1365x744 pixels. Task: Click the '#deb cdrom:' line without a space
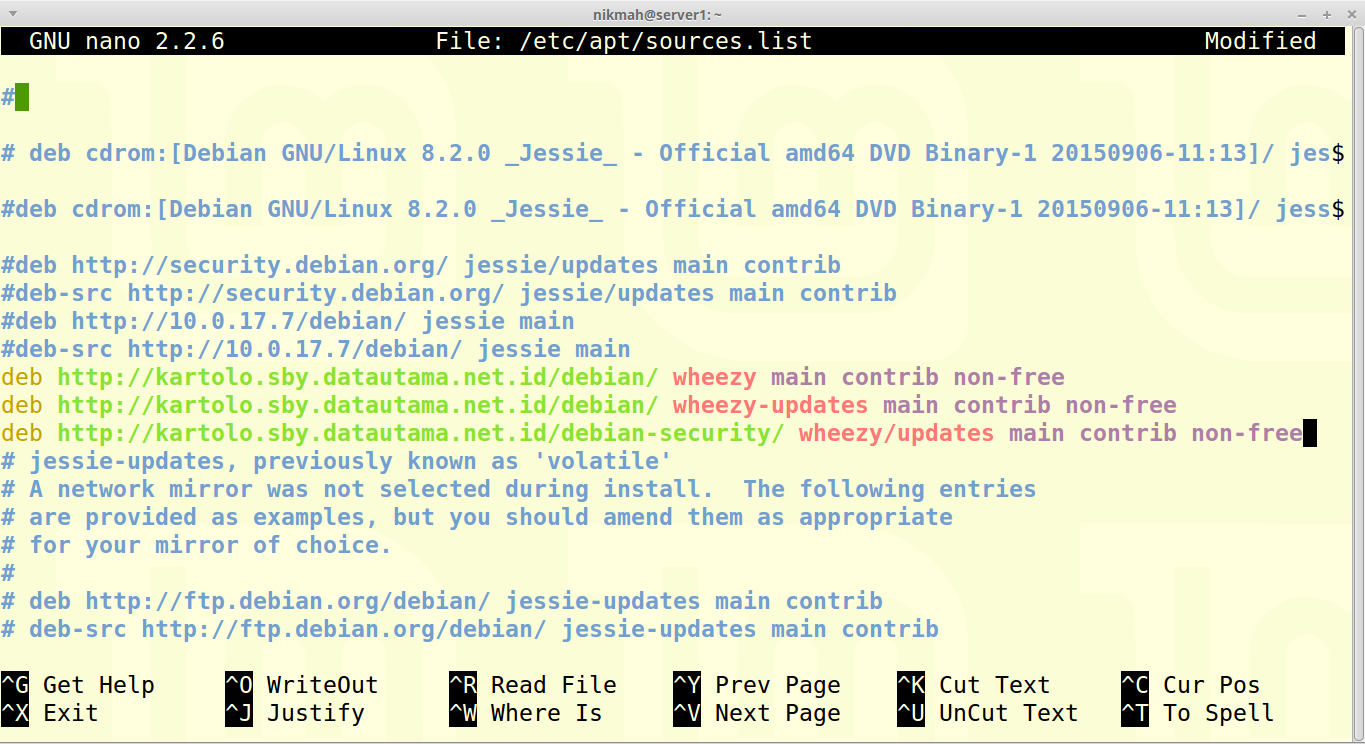click(x=673, y=209)
